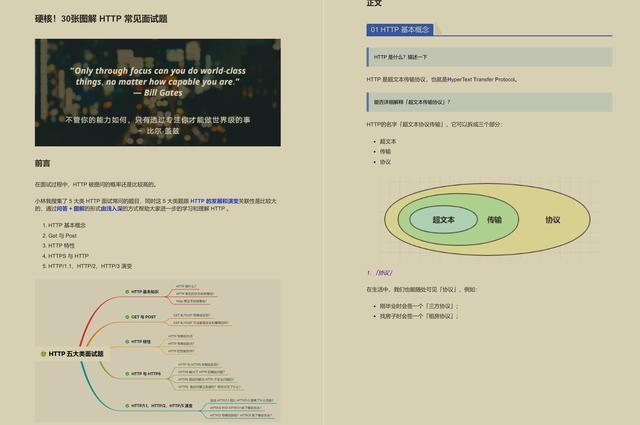
Task: Open the "由浅入深" blue link
Action: click(x=111, y=208)
